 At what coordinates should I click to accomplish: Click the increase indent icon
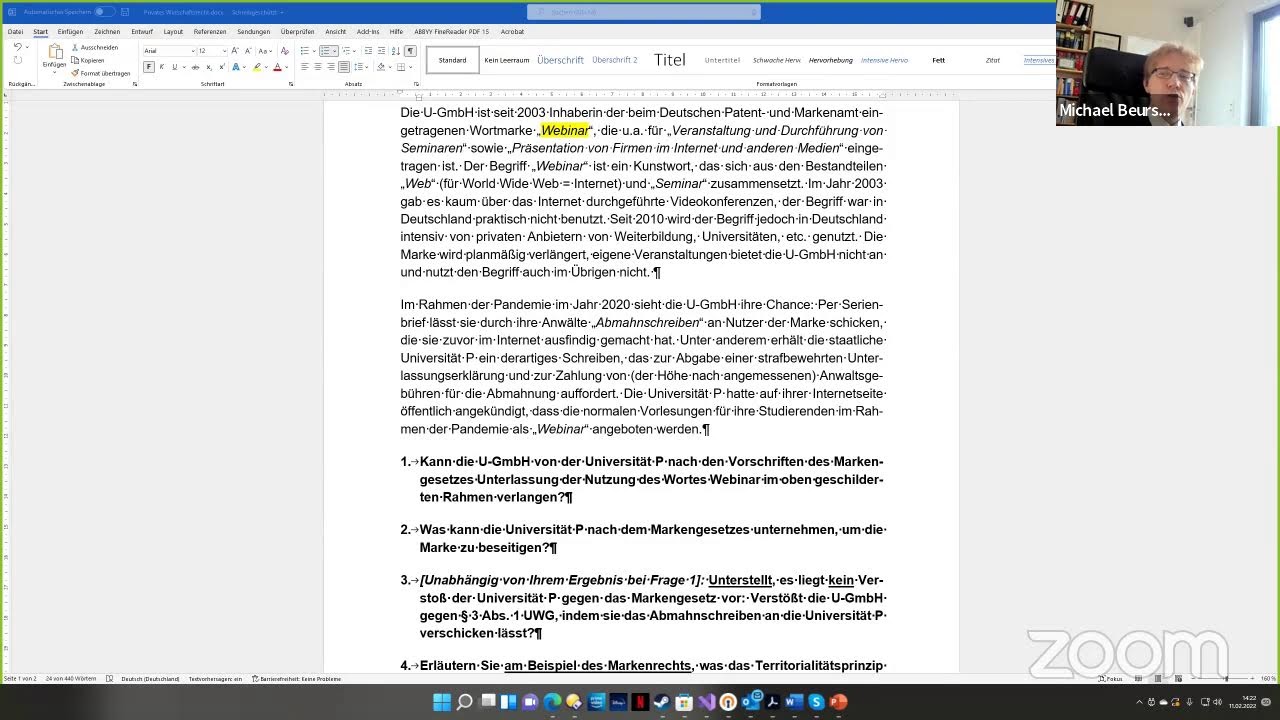tap(381, 51)
